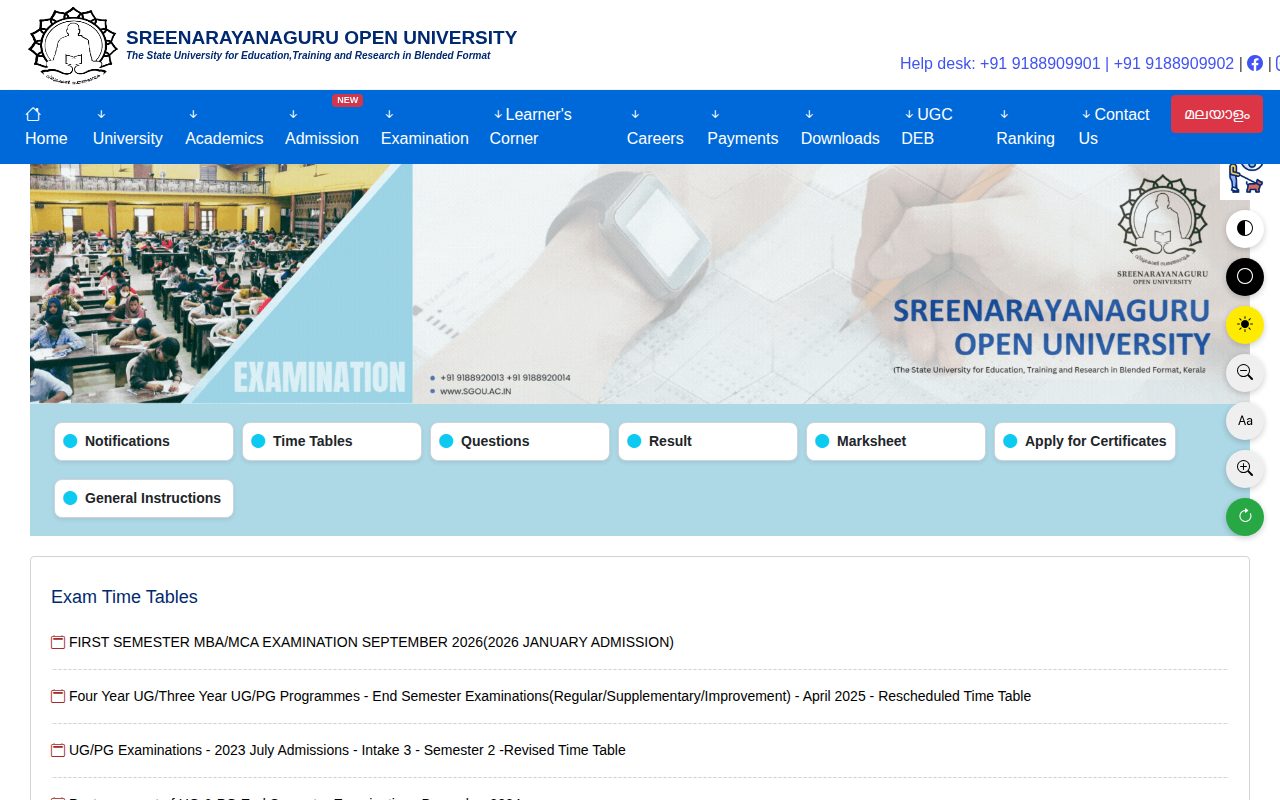This screenshot has width=1280, height=800.
Task: Open the UGC DEB menu
Action: point(927,127)
